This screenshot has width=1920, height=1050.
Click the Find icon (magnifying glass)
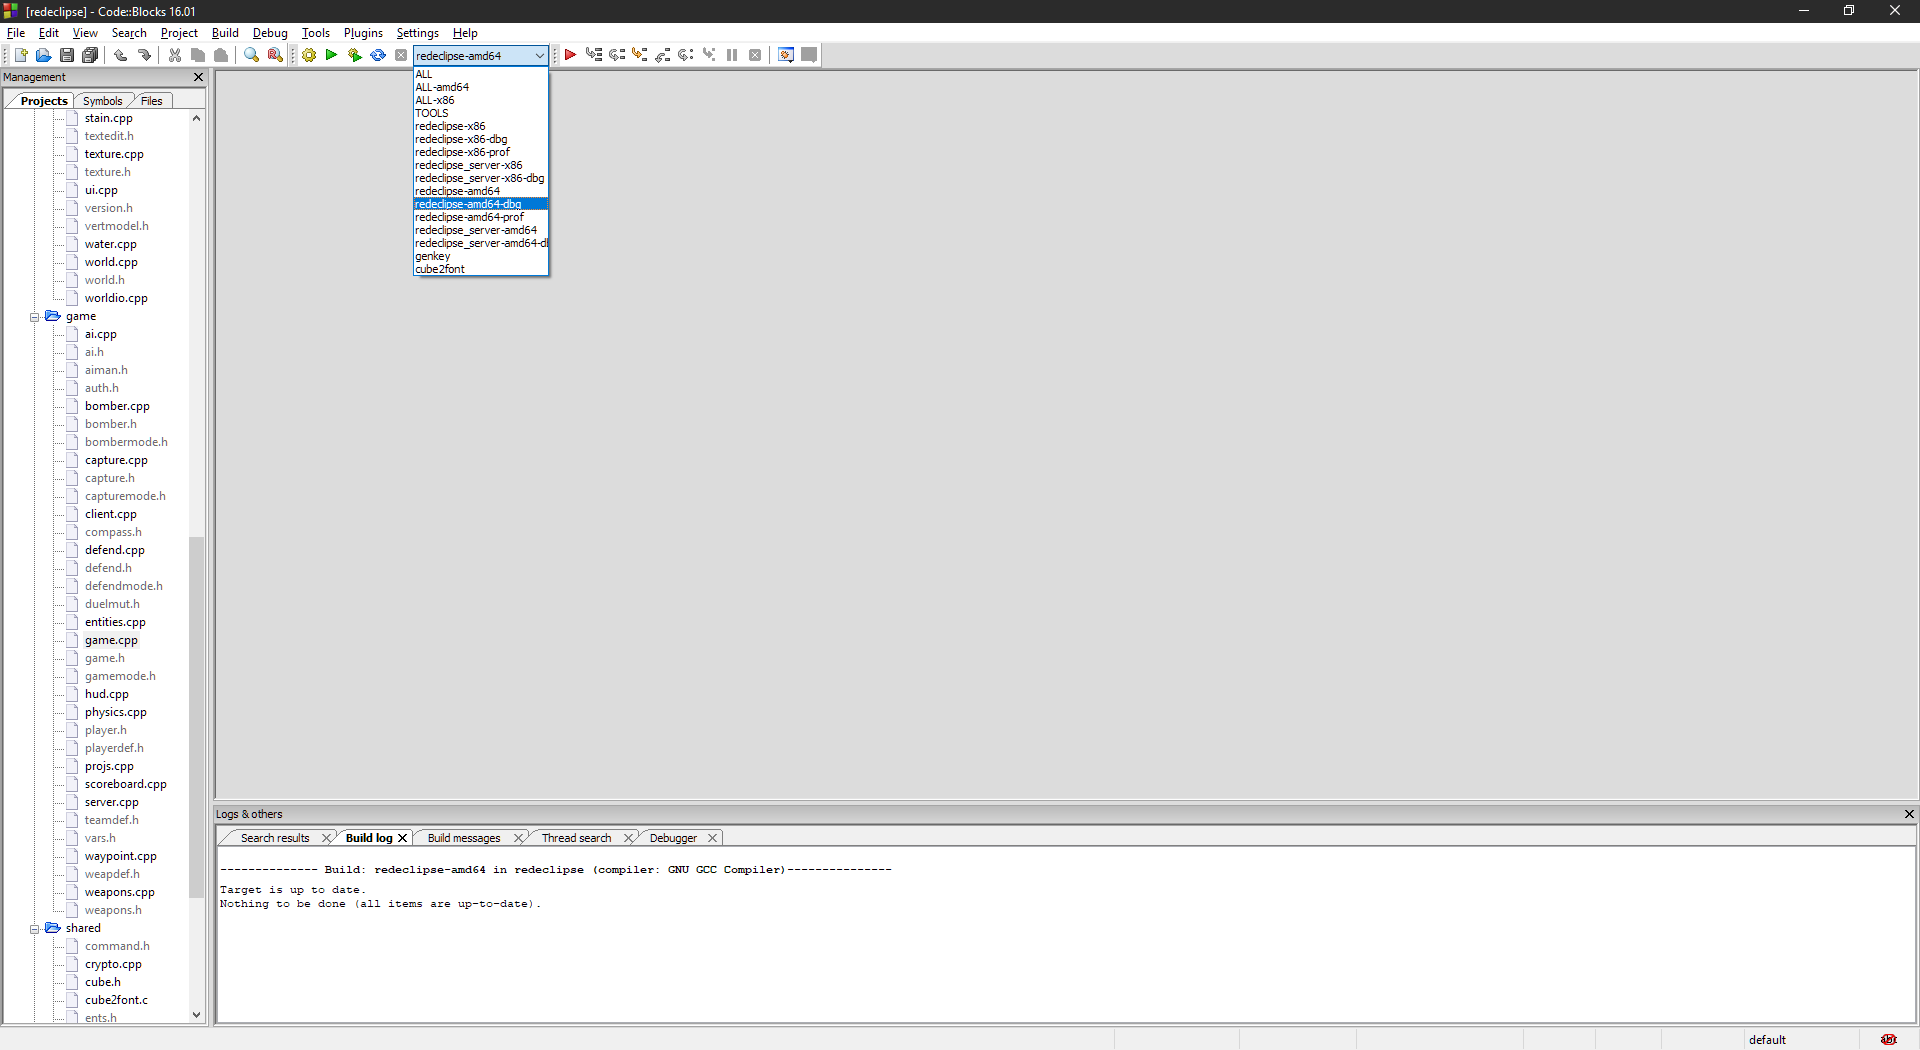(x=251, y=55)
